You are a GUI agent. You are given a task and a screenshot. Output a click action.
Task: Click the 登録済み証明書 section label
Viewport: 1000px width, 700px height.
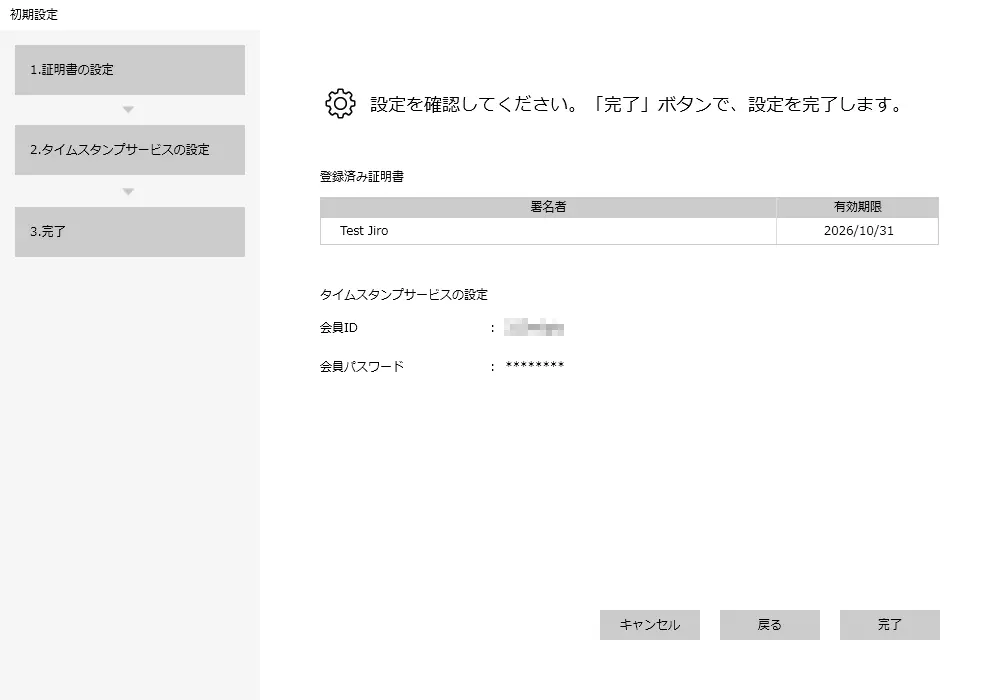[x=361, y=176]
